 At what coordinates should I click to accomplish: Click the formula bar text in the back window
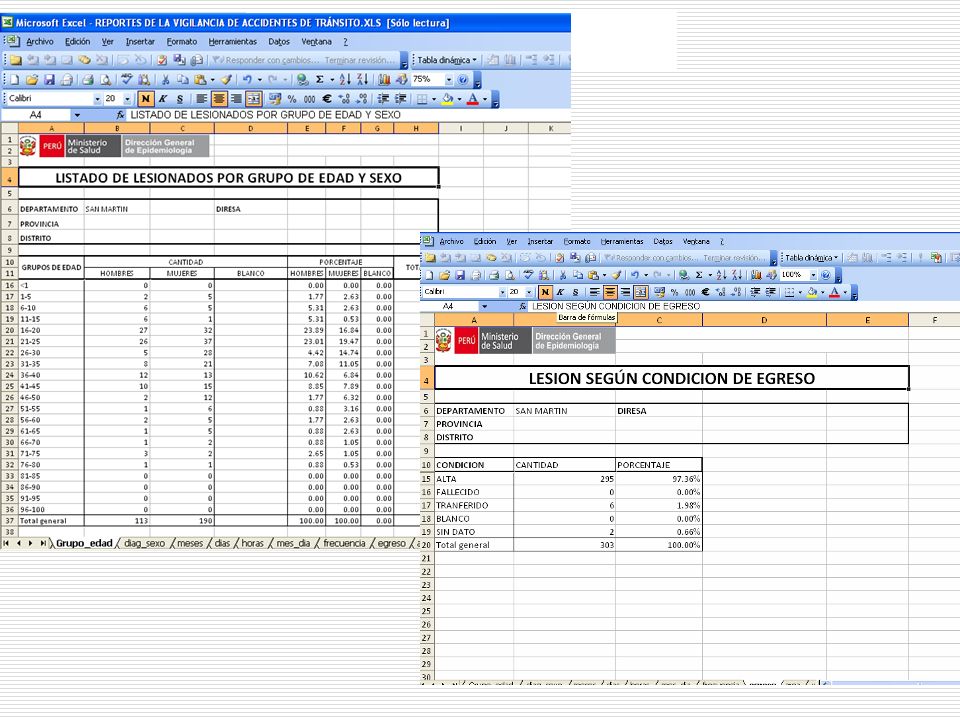[x=265, y=115]
